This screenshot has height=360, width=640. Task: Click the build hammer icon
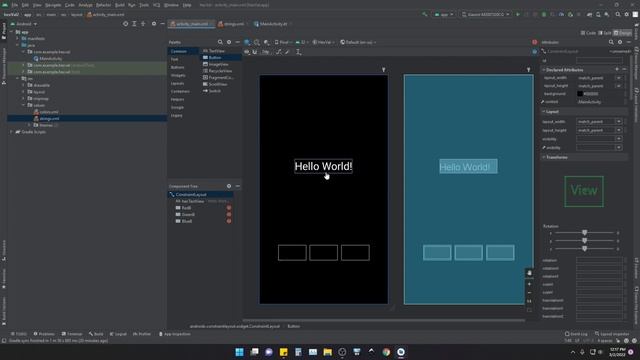[425, 14]
